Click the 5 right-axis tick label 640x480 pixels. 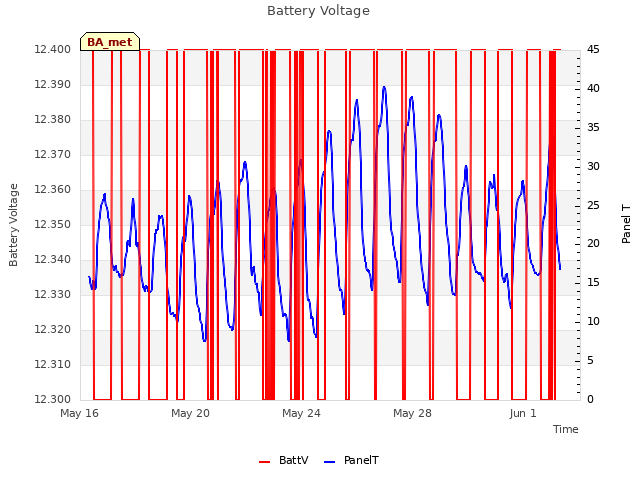tap(590, 360)
